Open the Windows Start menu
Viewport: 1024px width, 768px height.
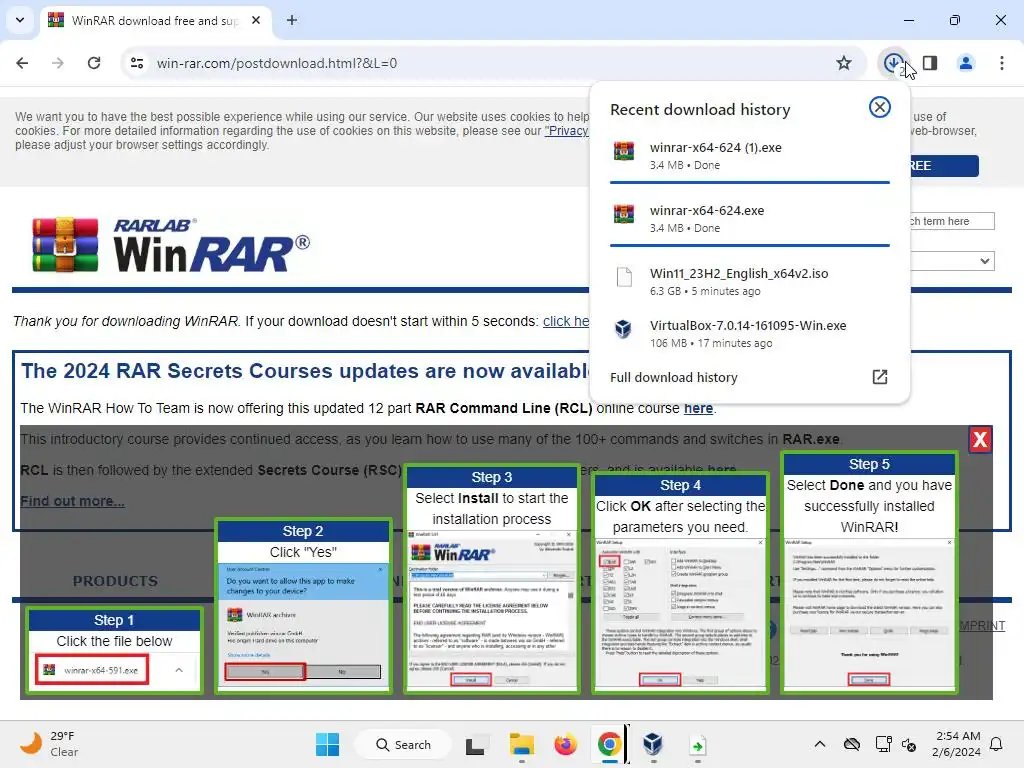pos(327,744)
